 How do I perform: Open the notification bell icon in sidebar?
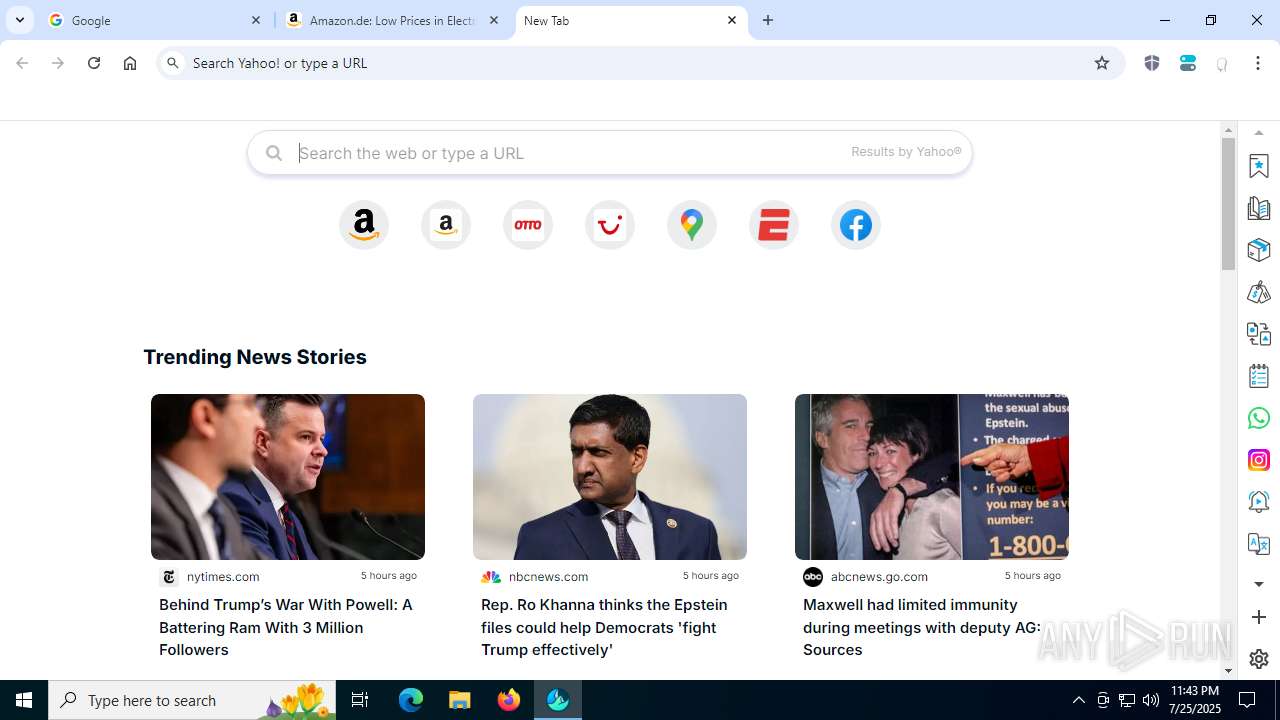coord(1259,502)
